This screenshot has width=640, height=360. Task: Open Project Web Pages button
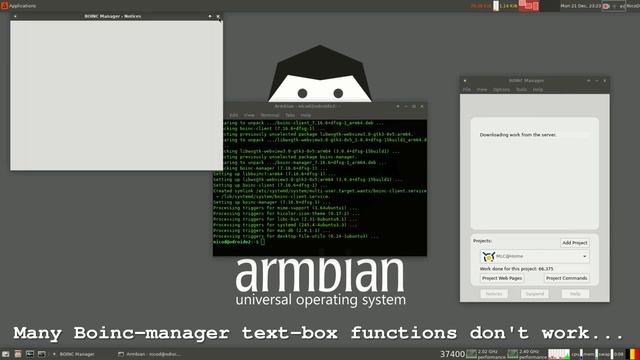point(502,278)
